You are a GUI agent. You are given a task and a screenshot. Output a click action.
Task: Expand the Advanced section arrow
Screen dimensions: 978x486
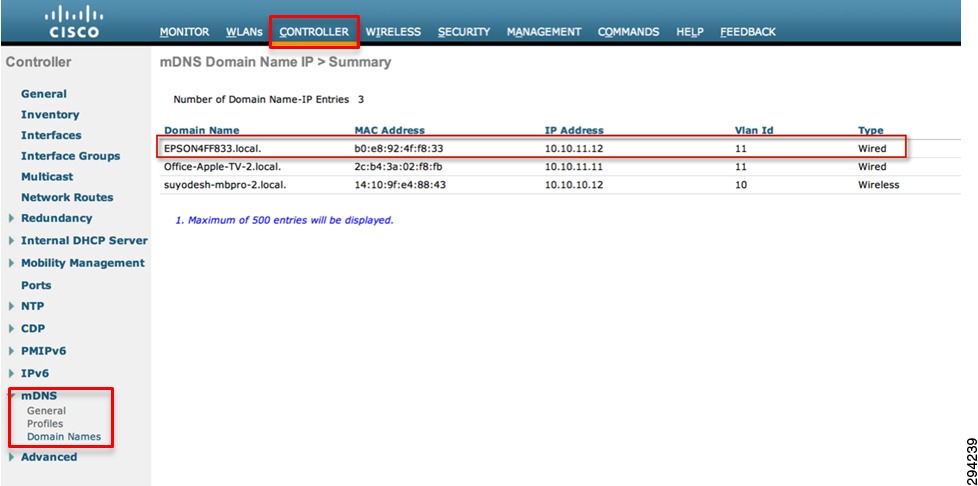tap(12, 457)
